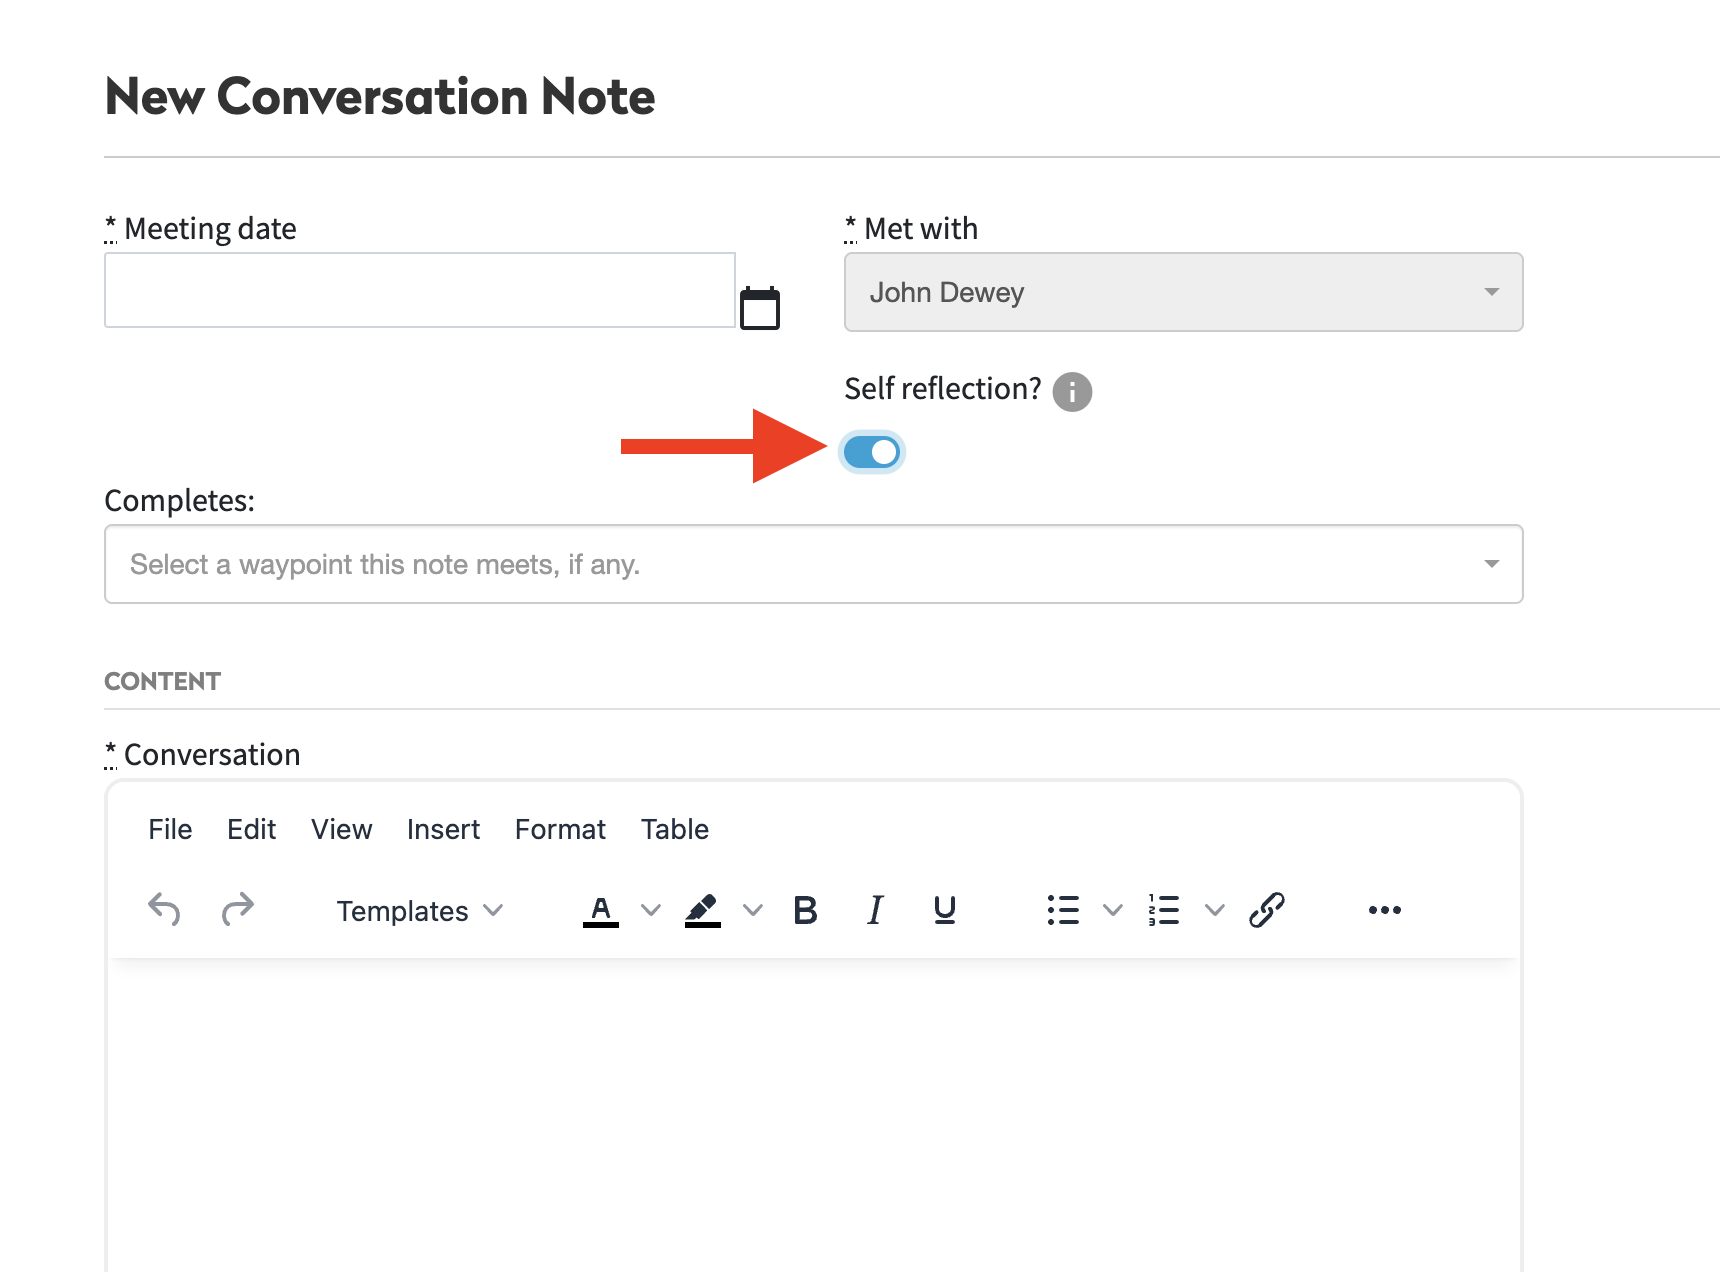Expand text color options chevron
This screenshot has height=1272, width=1720.
click(651, 910)
